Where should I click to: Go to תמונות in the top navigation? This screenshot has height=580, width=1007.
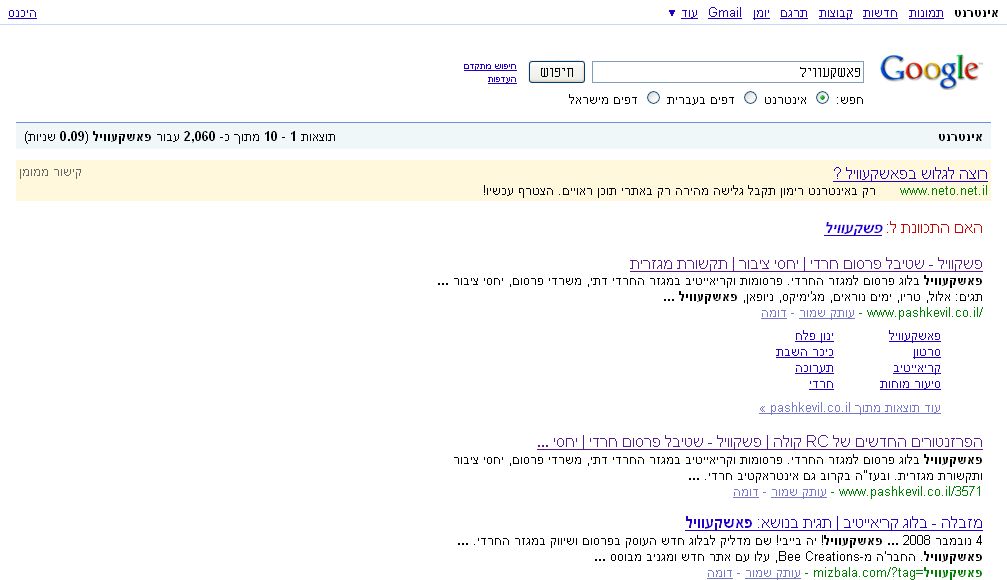[x=924, y=13]
